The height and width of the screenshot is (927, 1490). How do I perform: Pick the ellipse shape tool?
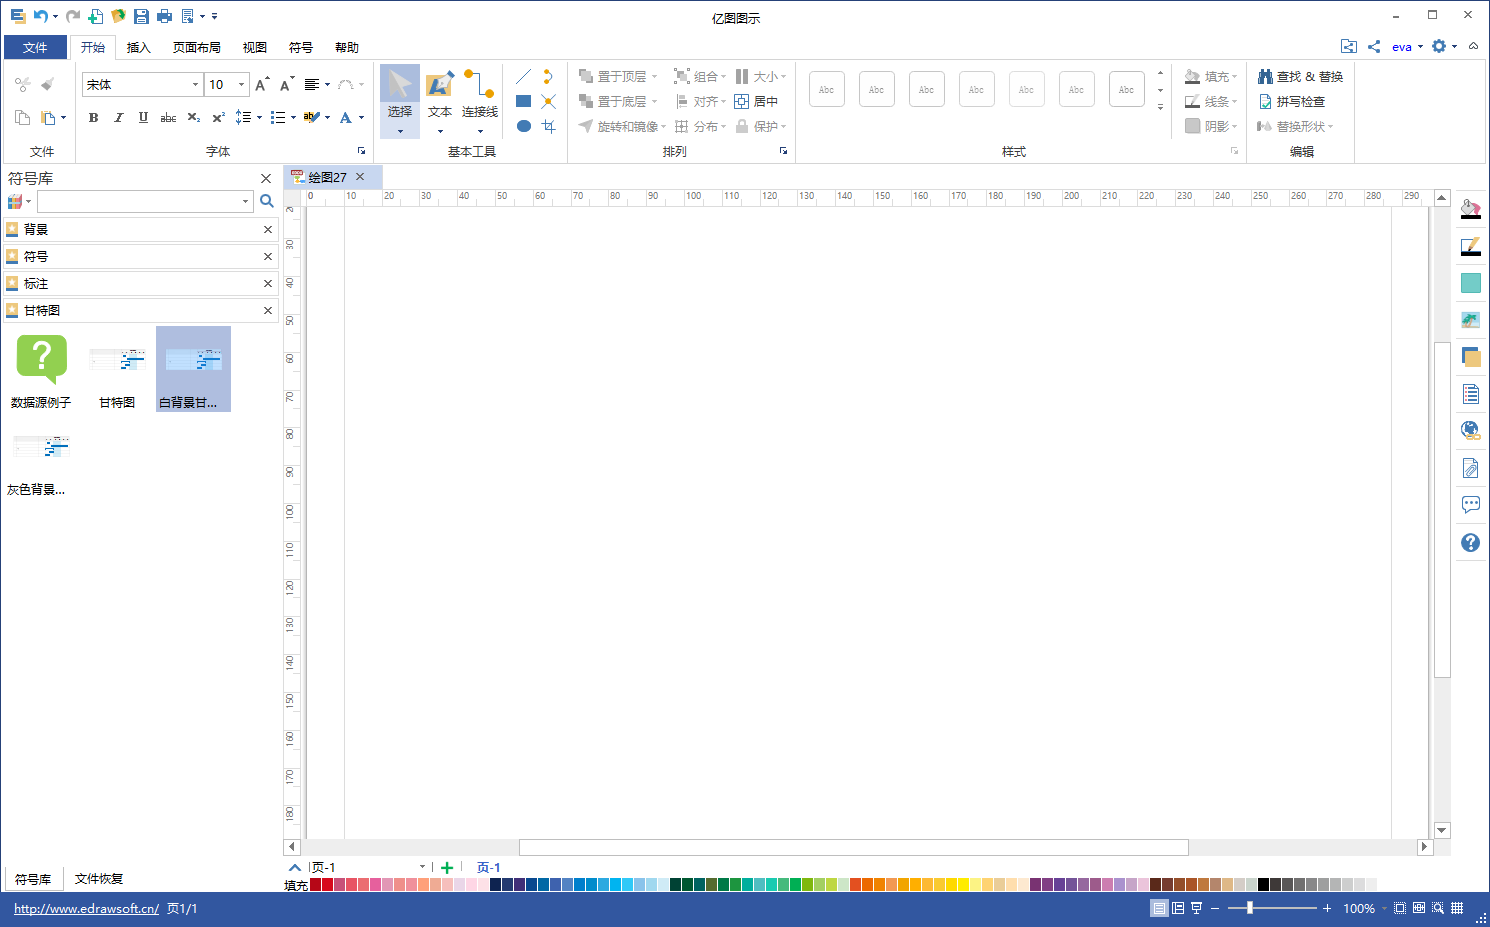click(x=523, y=126)
